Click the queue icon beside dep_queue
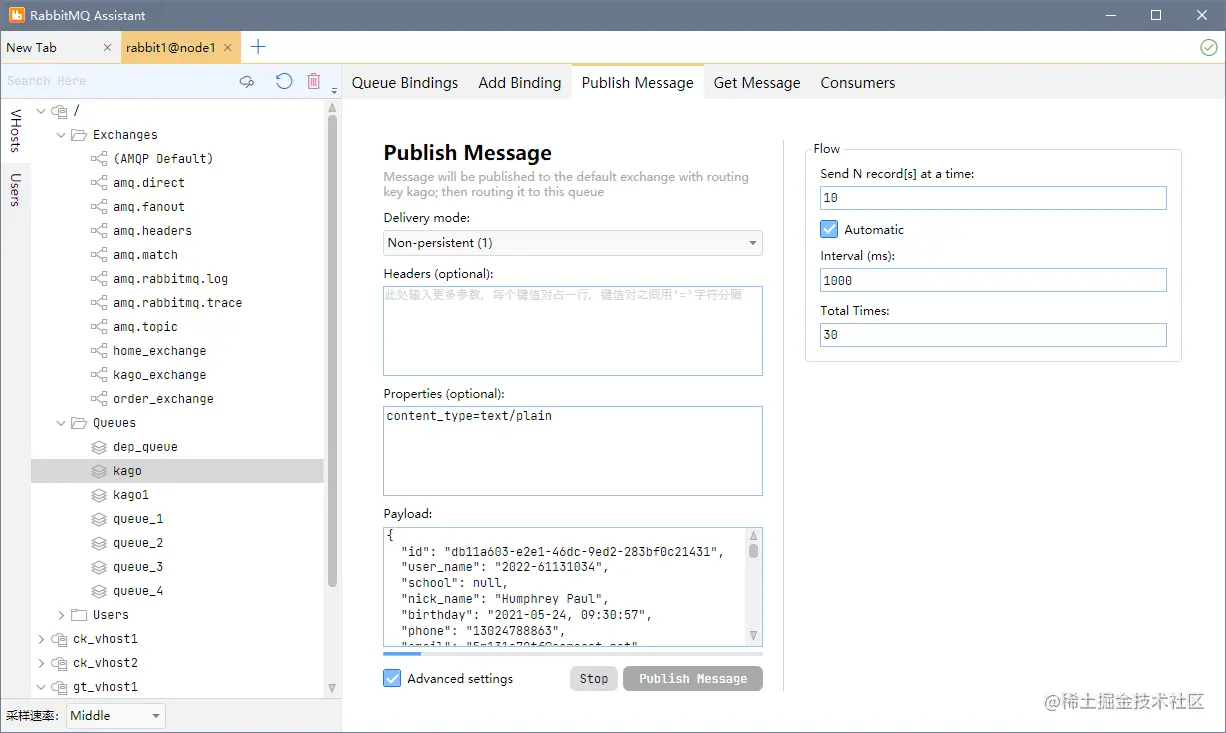Image resolution: width=1226 pixels, height=733 pixels. tap(99, 447)
